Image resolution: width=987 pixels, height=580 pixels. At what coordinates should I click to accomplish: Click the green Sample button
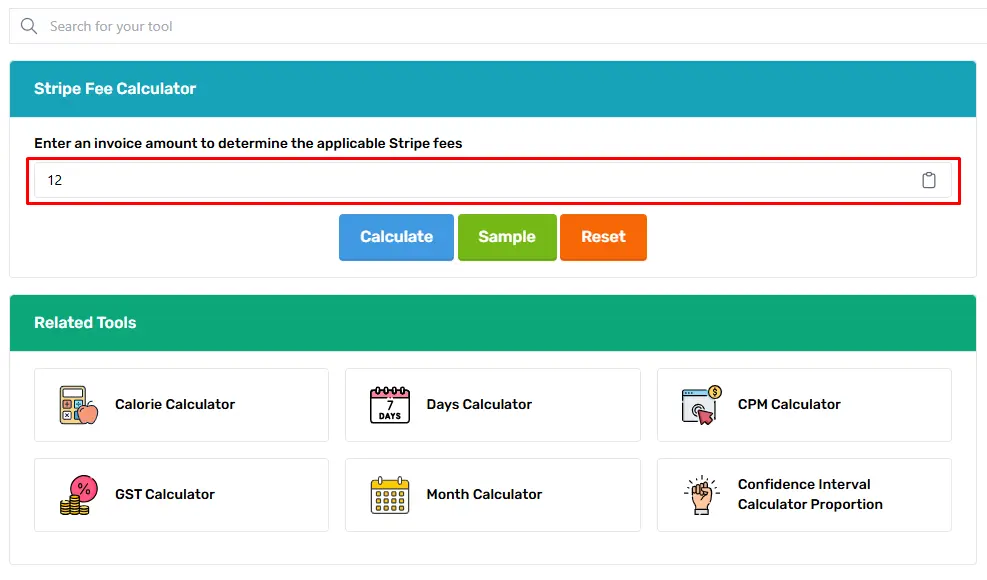pyautogui.click(x=507, y=237)
